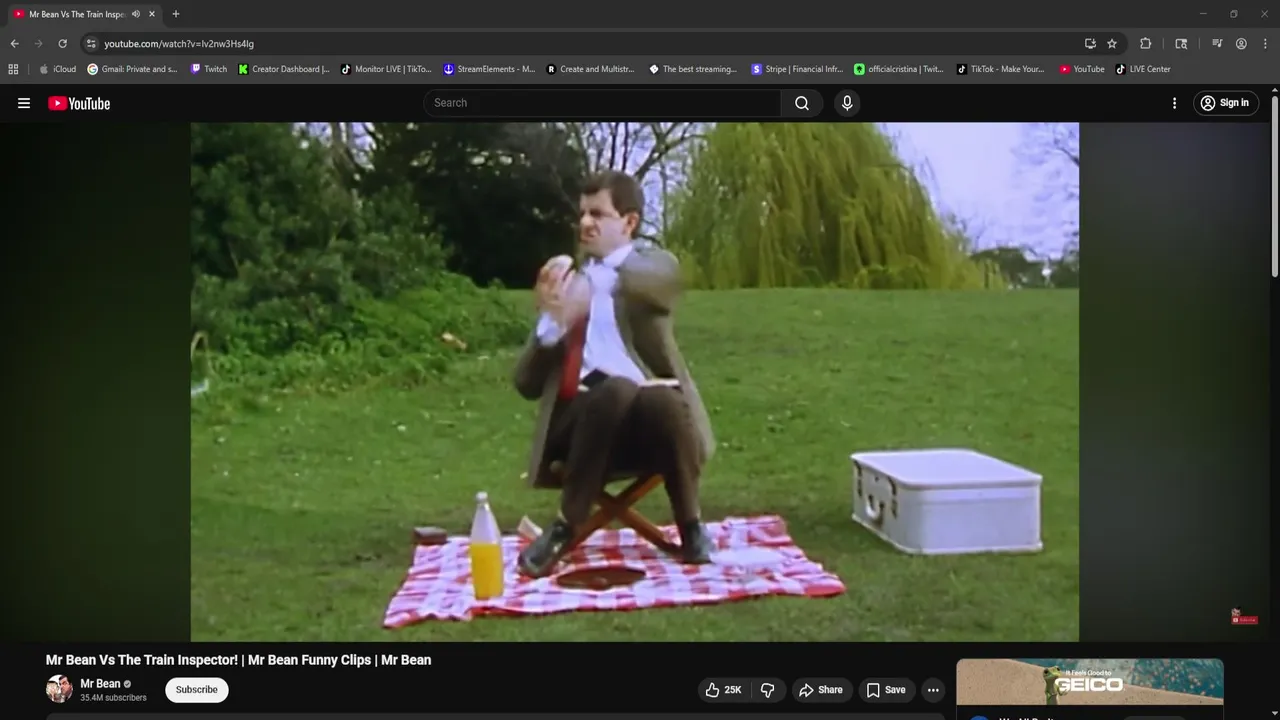This screenshot has width=1280, height=720.
Task: Go forward in browser history
Action: coord(38,44)
